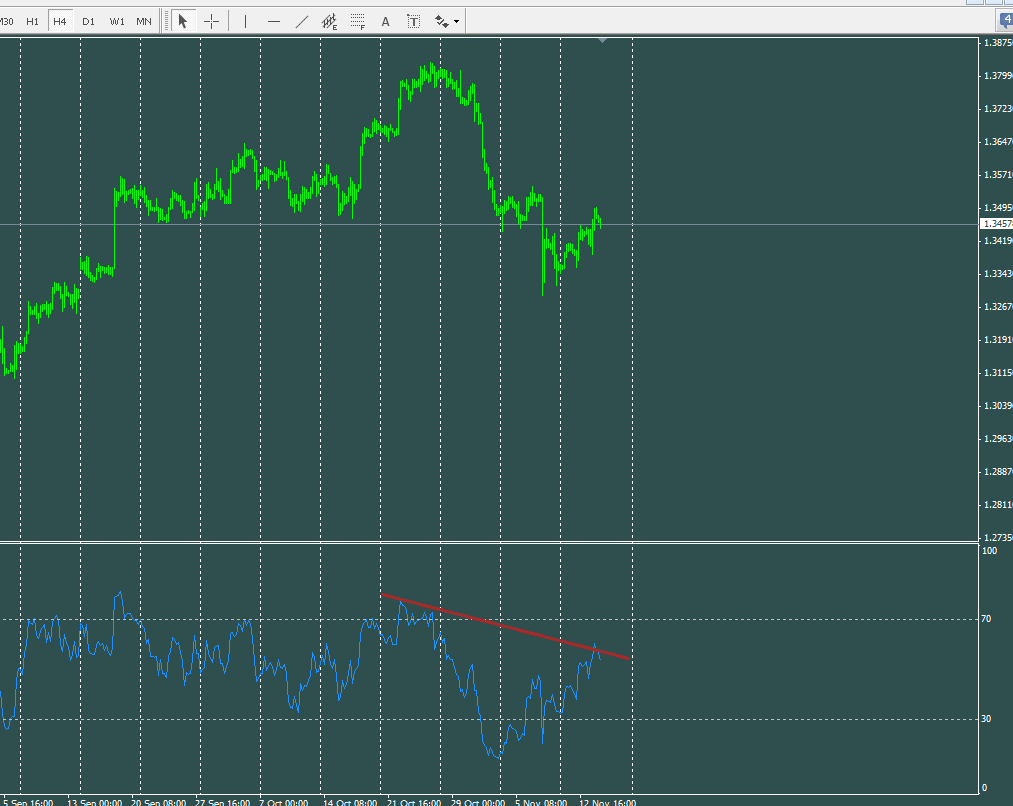Screen dimensions: 1013x806
Task: Click the RSI level label 30
Action: click(986, 718)
